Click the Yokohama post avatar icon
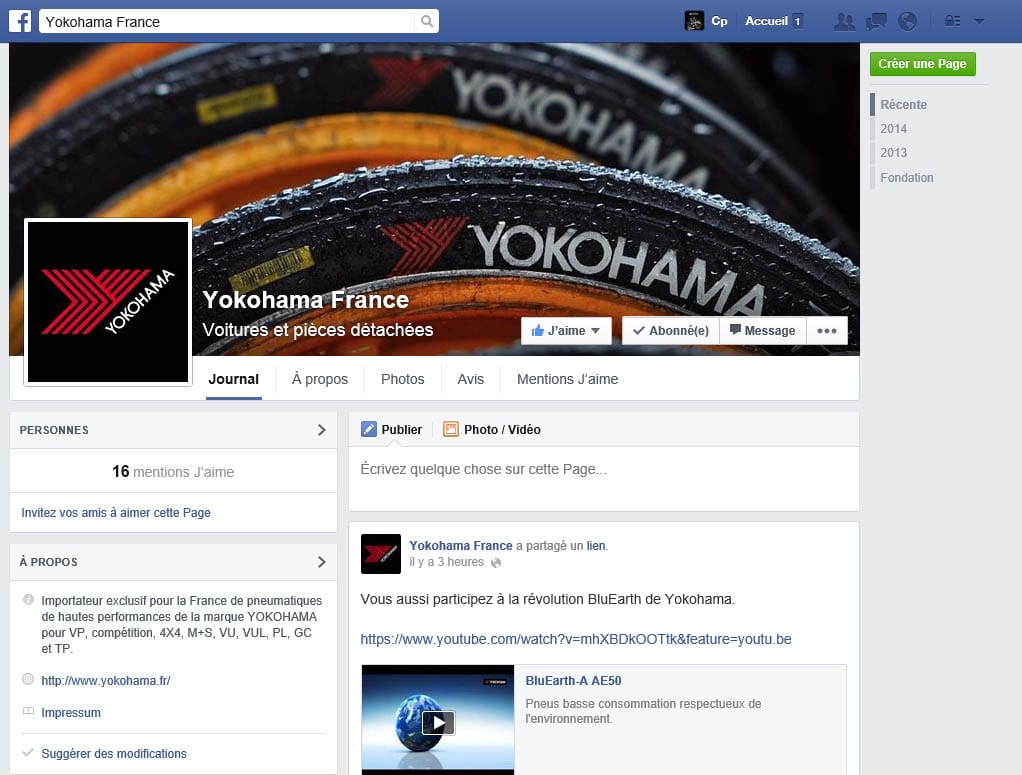This screenshot has width=1022, height=775. 380,554
